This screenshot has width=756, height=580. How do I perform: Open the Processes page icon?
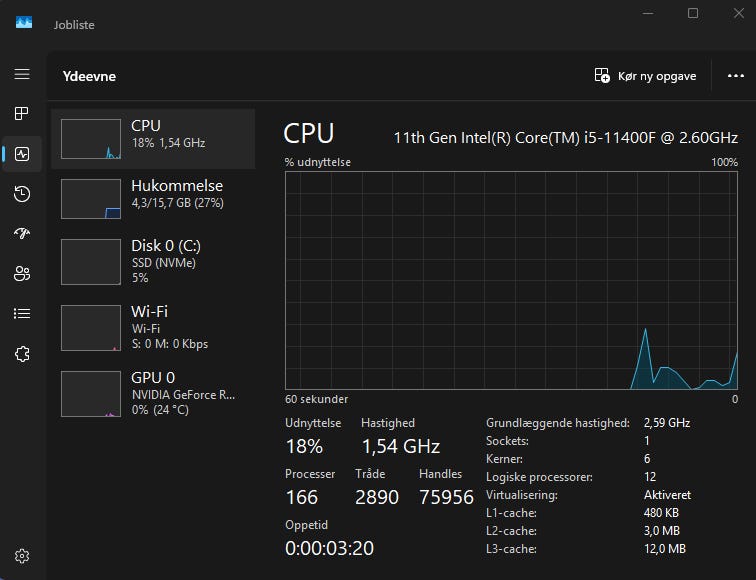(22, 114)
